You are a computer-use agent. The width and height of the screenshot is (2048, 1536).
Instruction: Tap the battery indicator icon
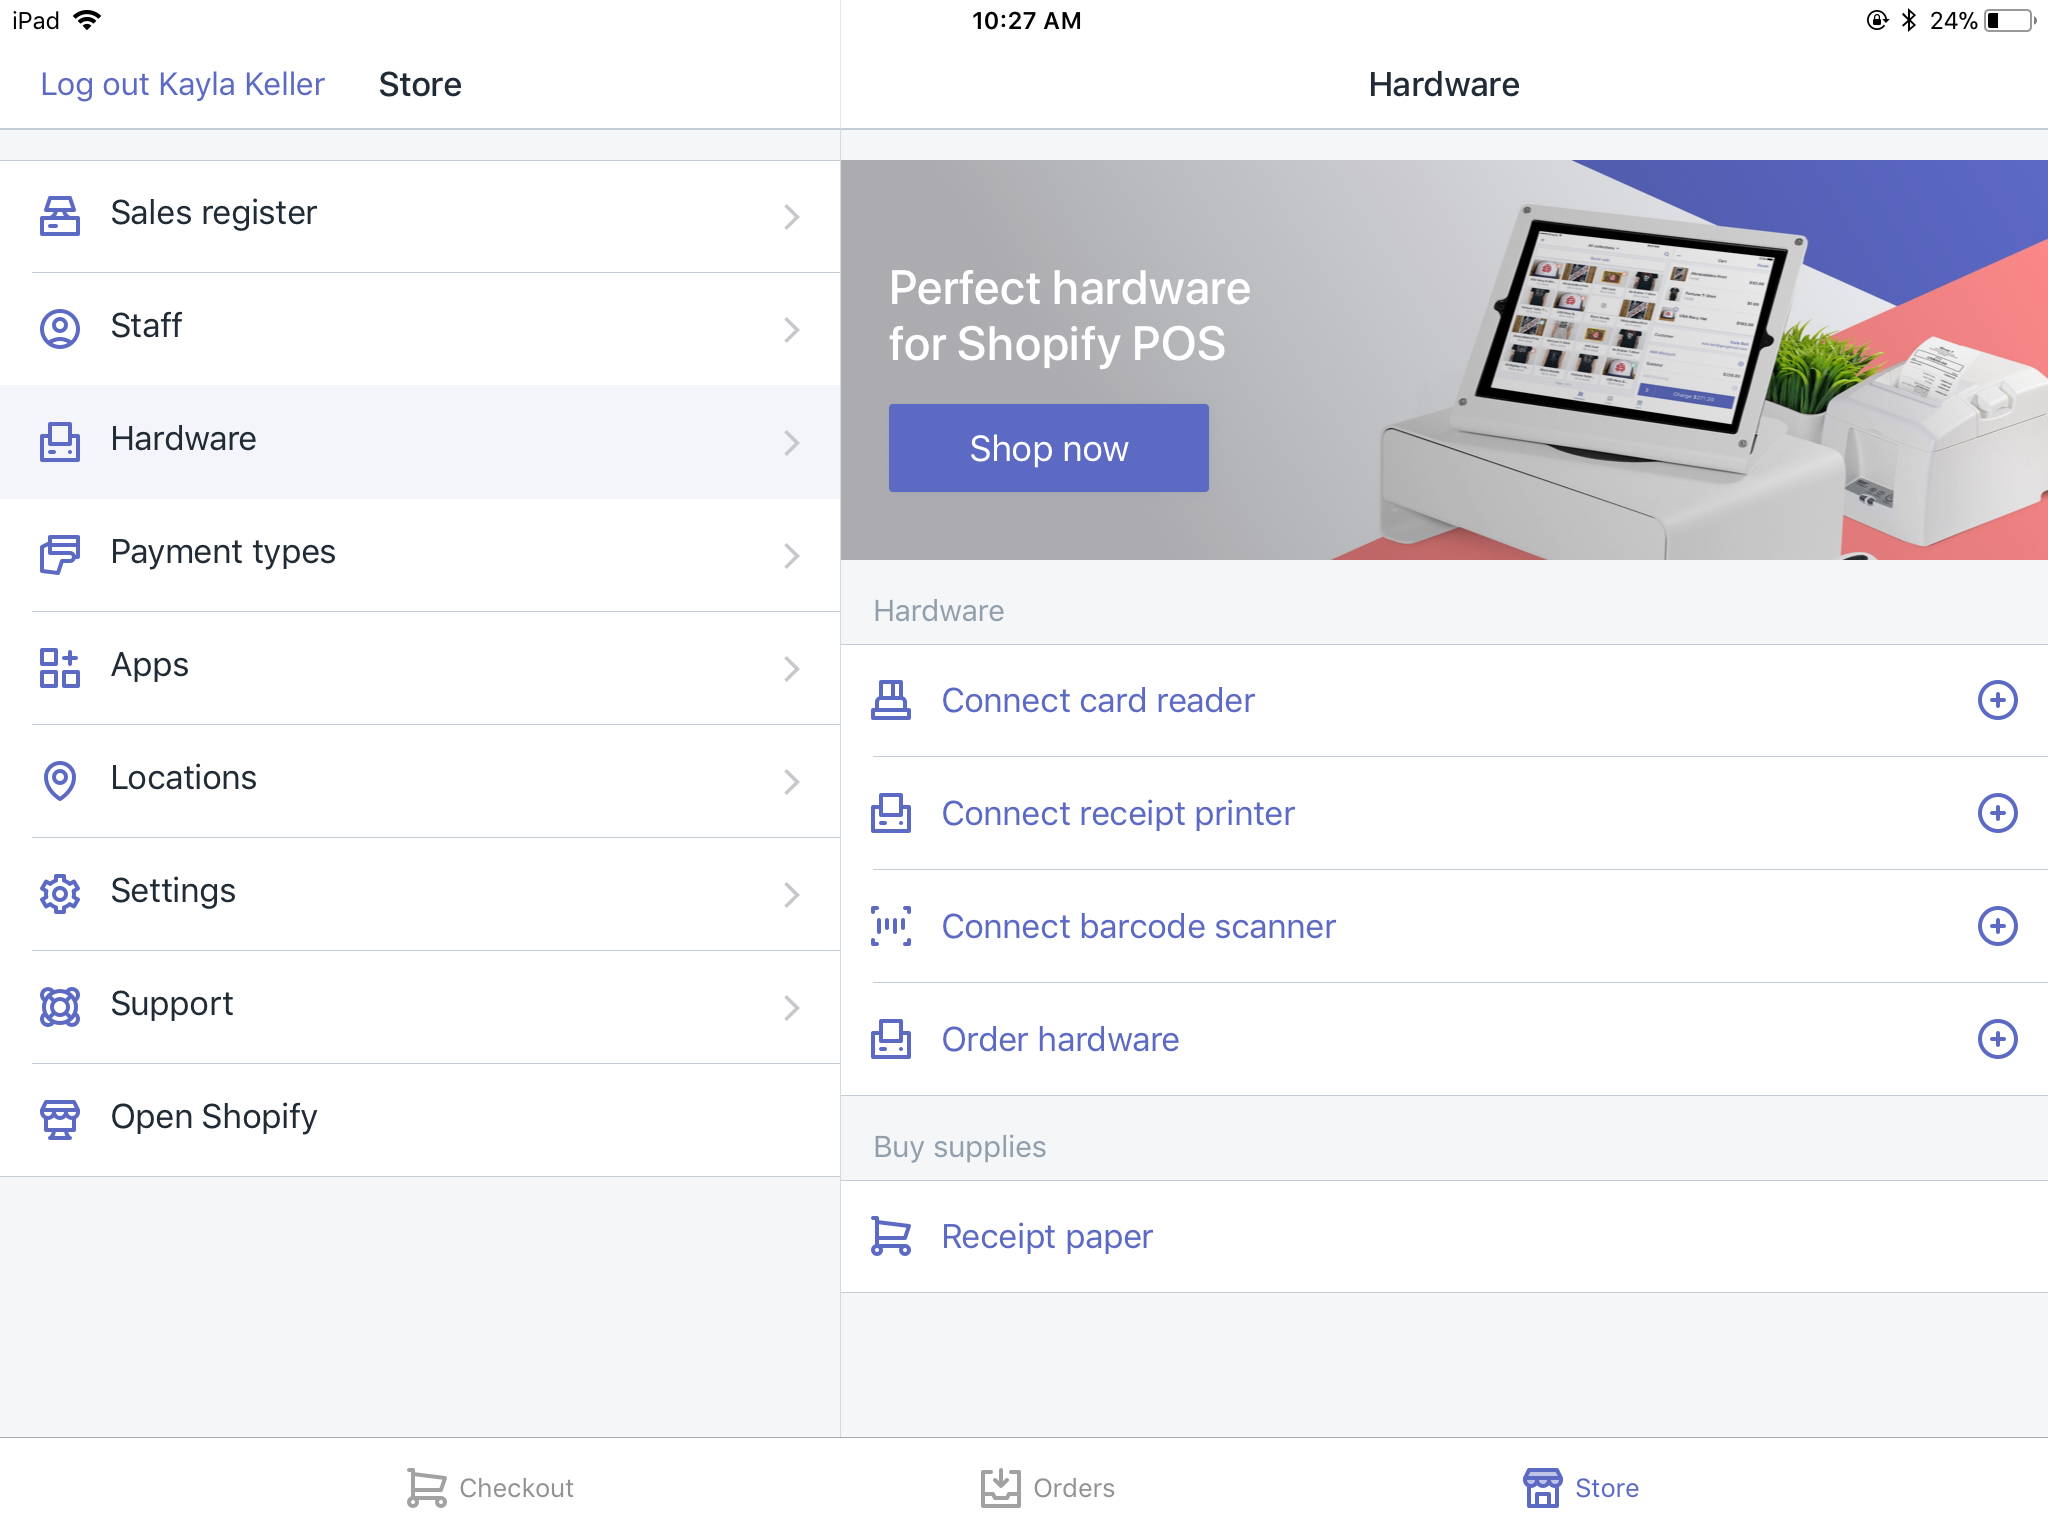coord(2009,20)
